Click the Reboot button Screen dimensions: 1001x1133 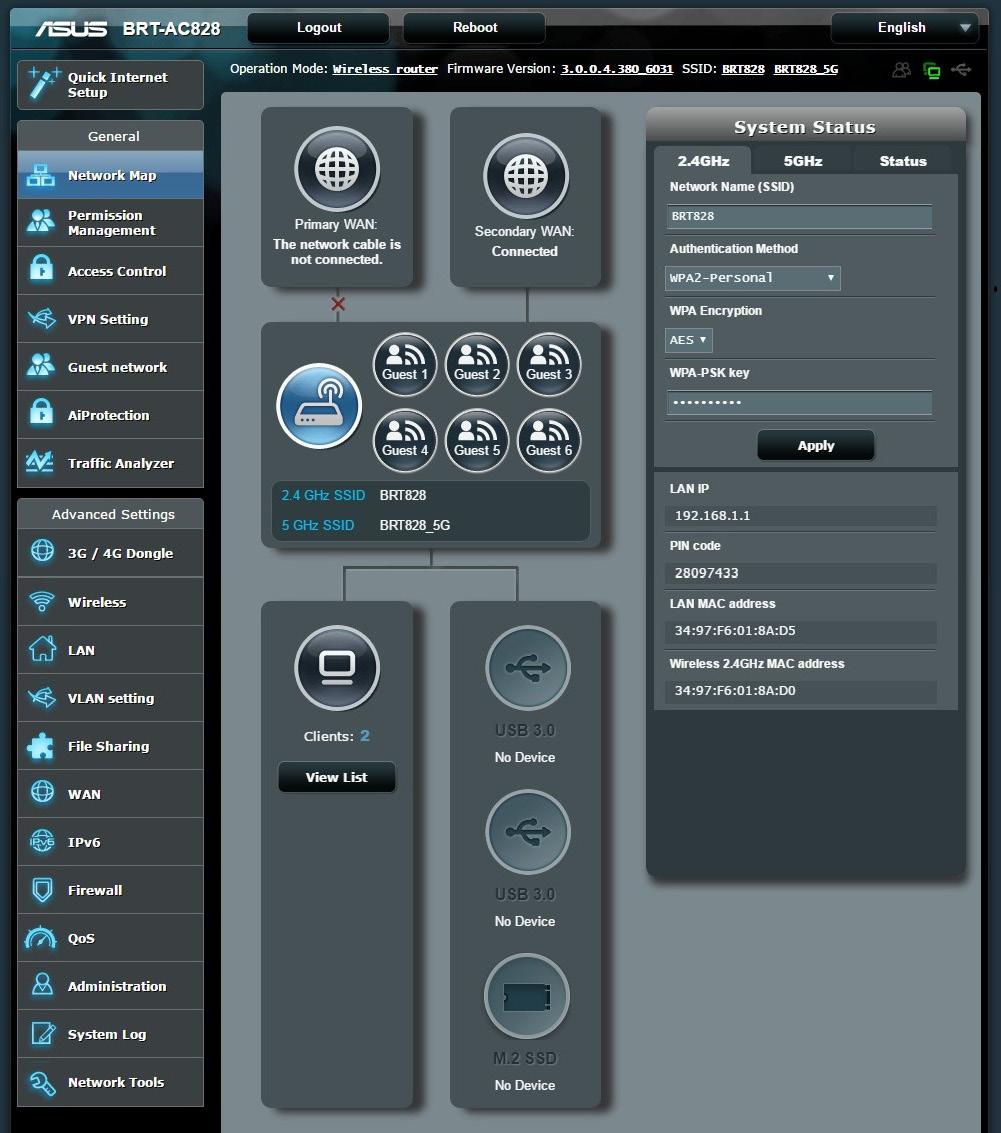pos(474,27)
